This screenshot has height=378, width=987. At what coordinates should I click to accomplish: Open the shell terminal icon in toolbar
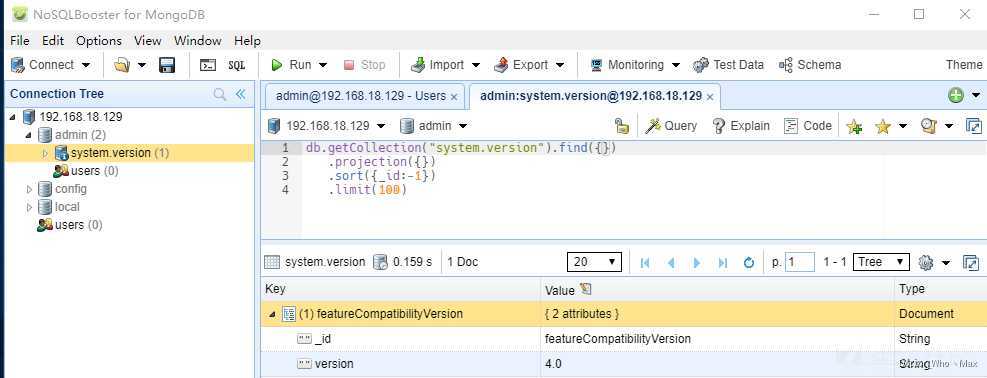coord(208,65)
